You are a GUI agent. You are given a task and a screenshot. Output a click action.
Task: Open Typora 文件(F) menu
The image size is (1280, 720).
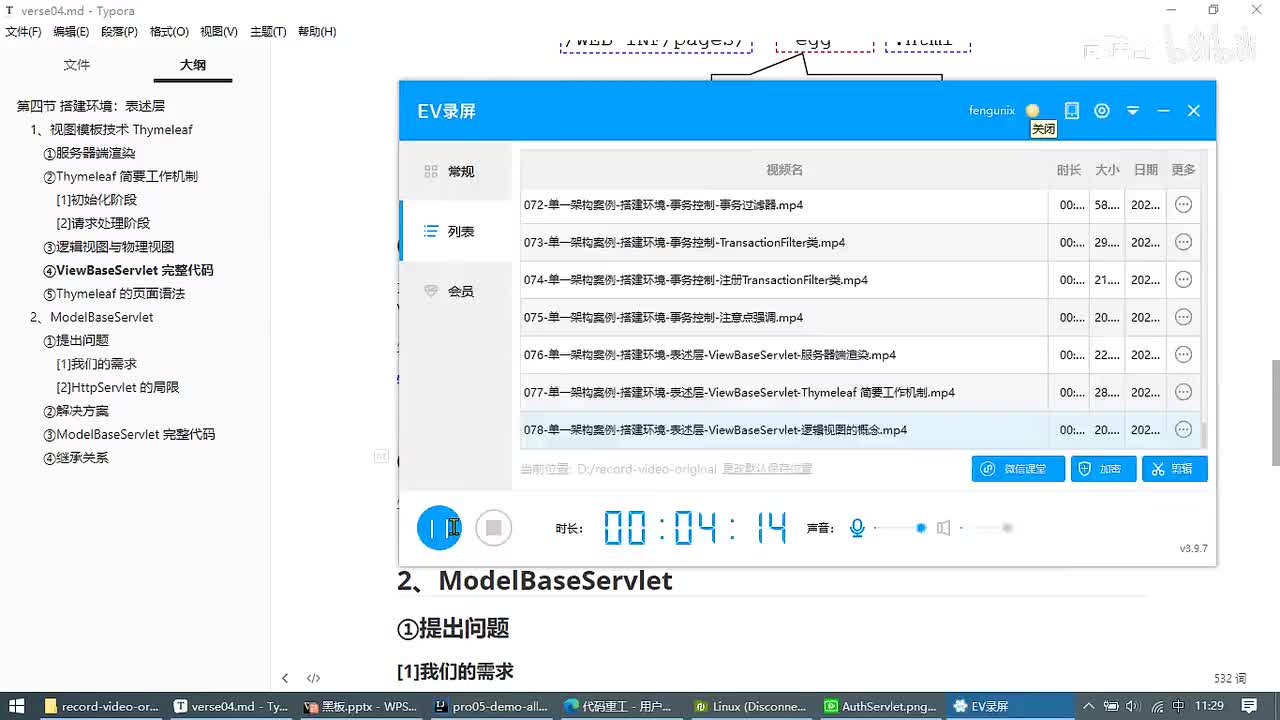(x=23, y=32)
